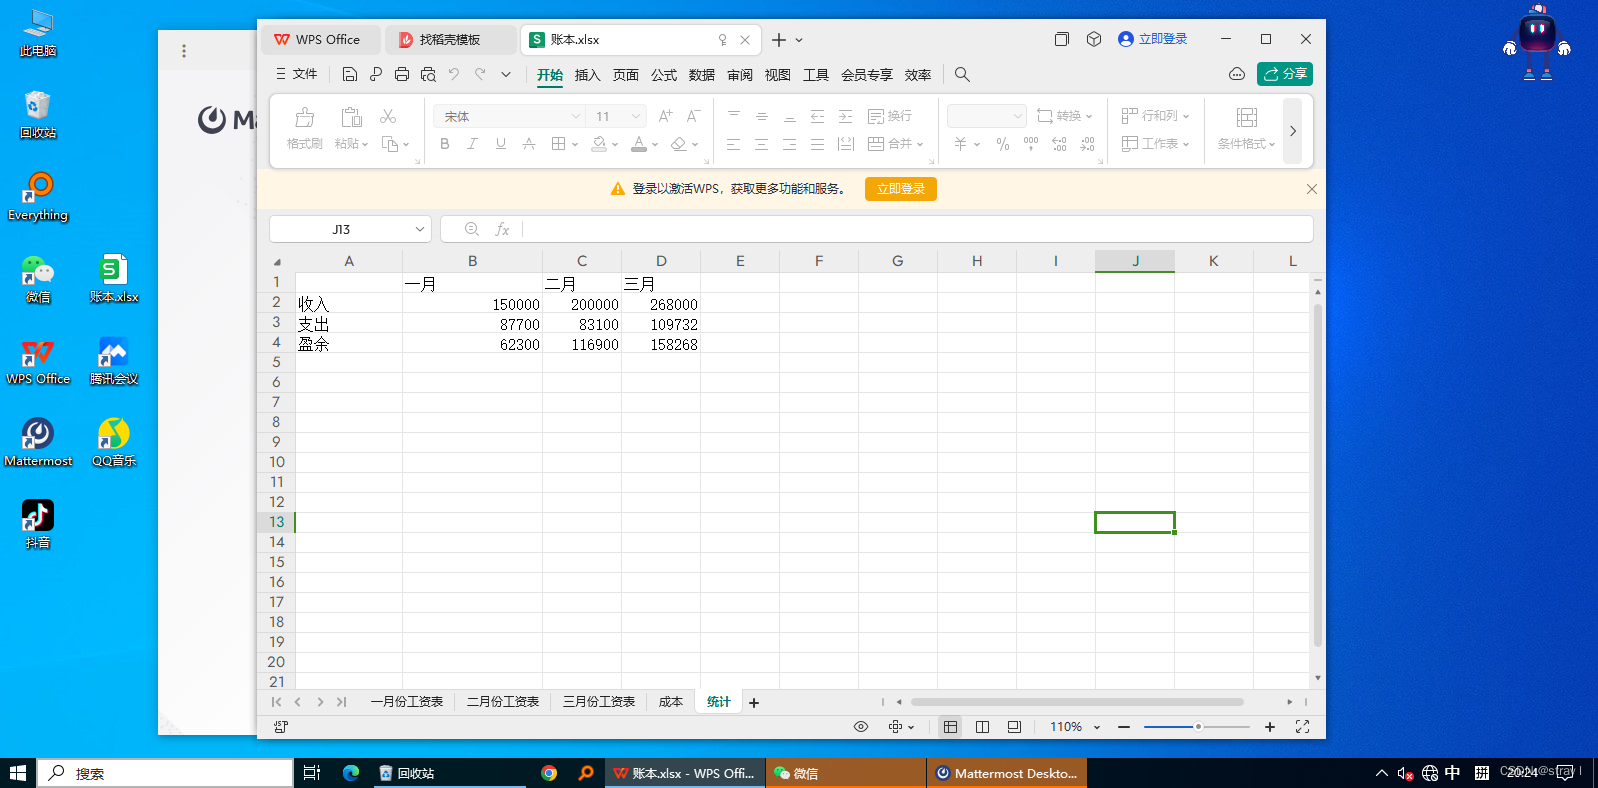Click the print icon in quick toolbar
This screenshot has height=788, width=1598.
pyautogui.click(x=402, y=74)
